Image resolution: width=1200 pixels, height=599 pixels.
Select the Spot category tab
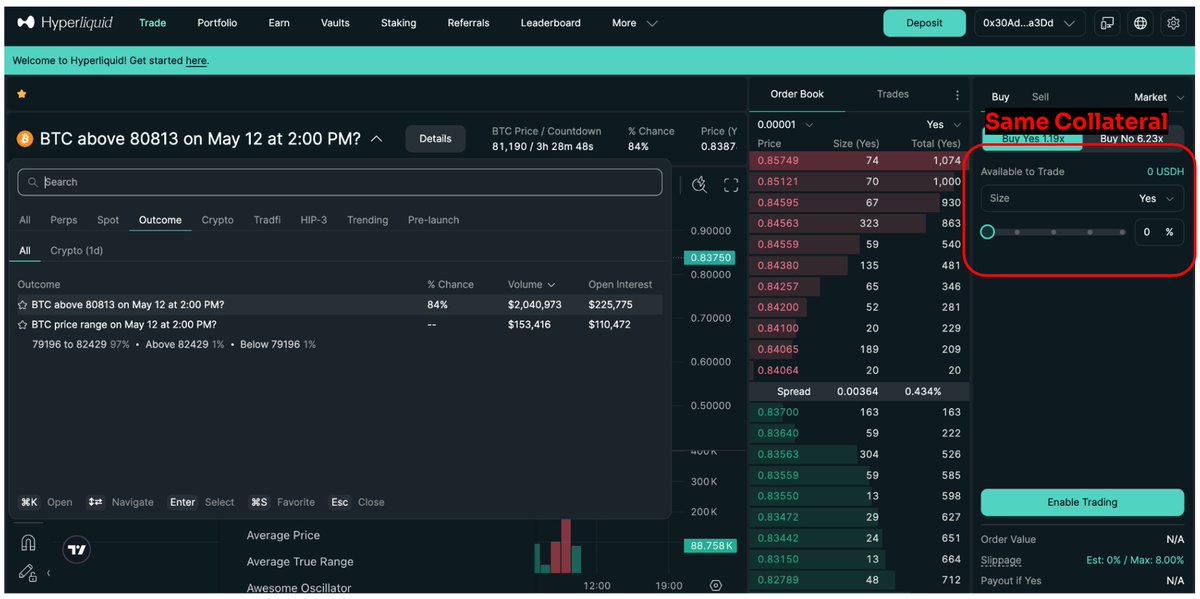[x=108, y=220]
